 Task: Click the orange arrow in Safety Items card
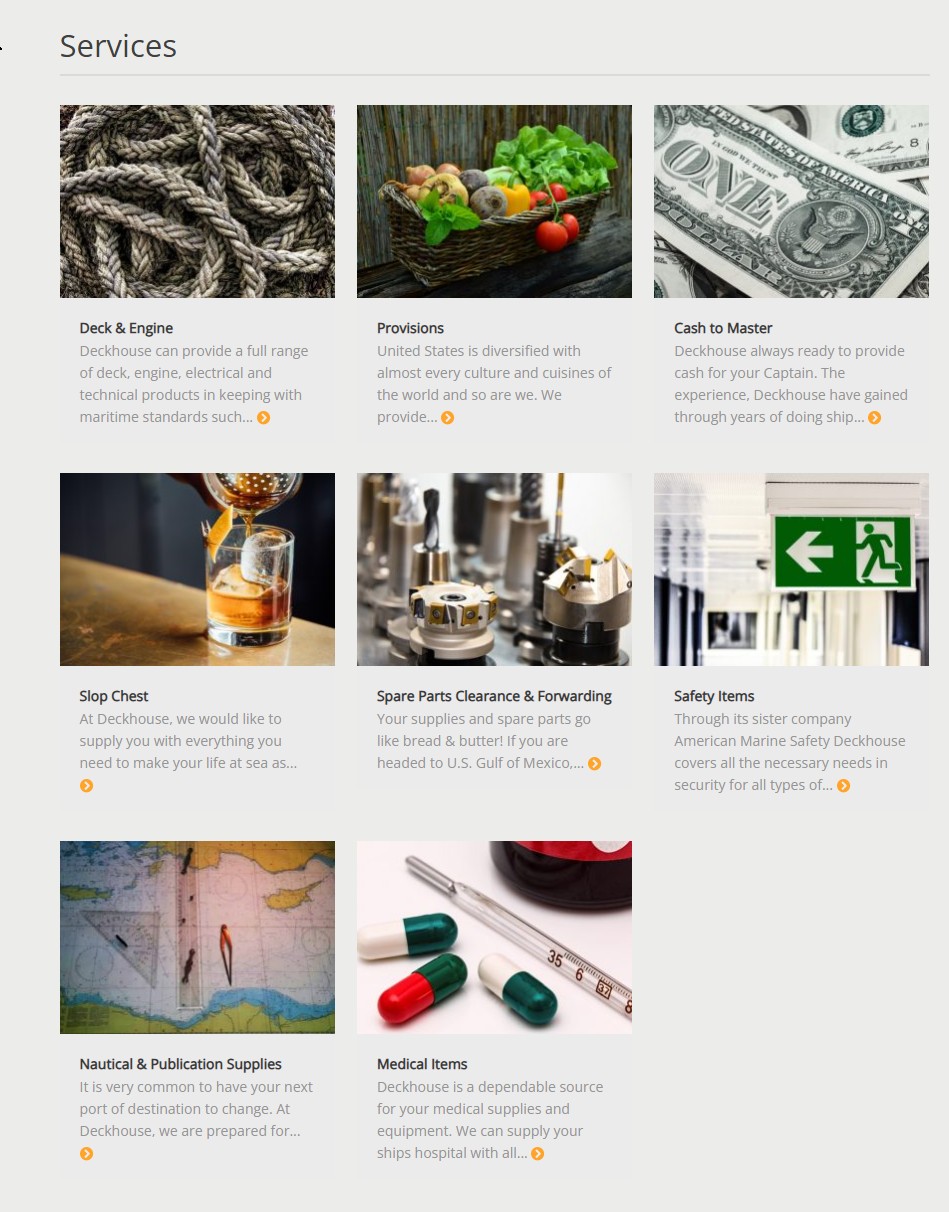point(844,786)
